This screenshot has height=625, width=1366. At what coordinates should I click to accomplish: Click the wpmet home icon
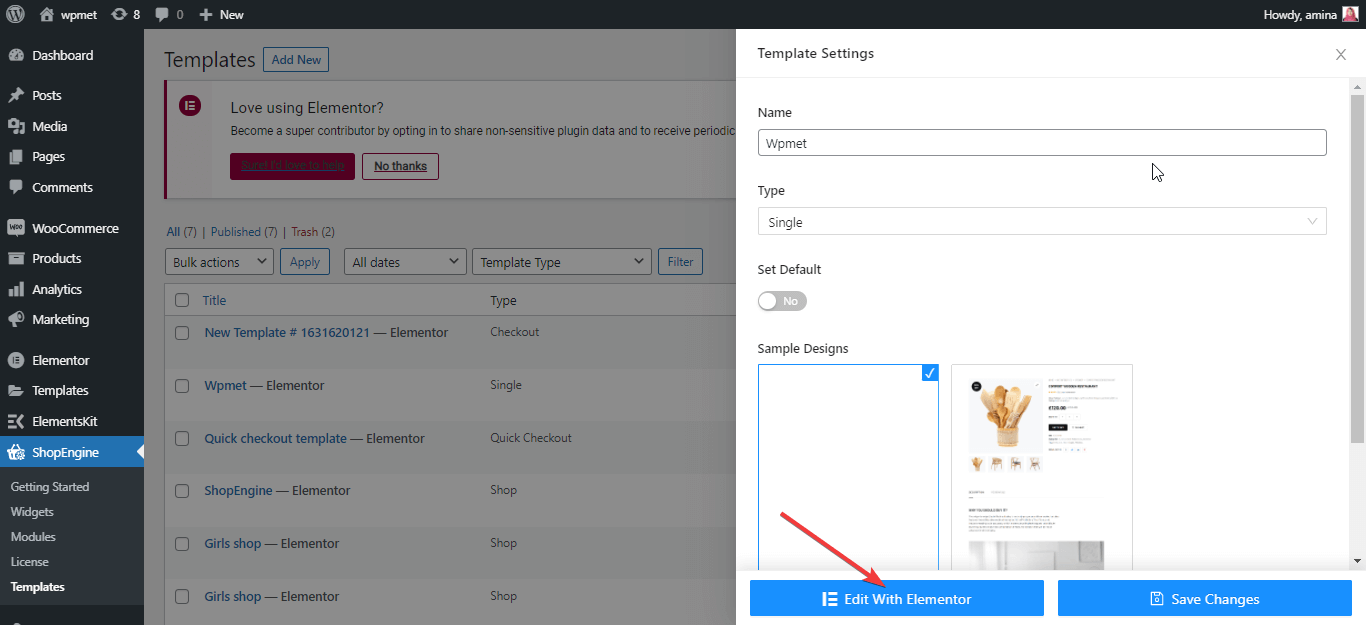coord(46,14)
